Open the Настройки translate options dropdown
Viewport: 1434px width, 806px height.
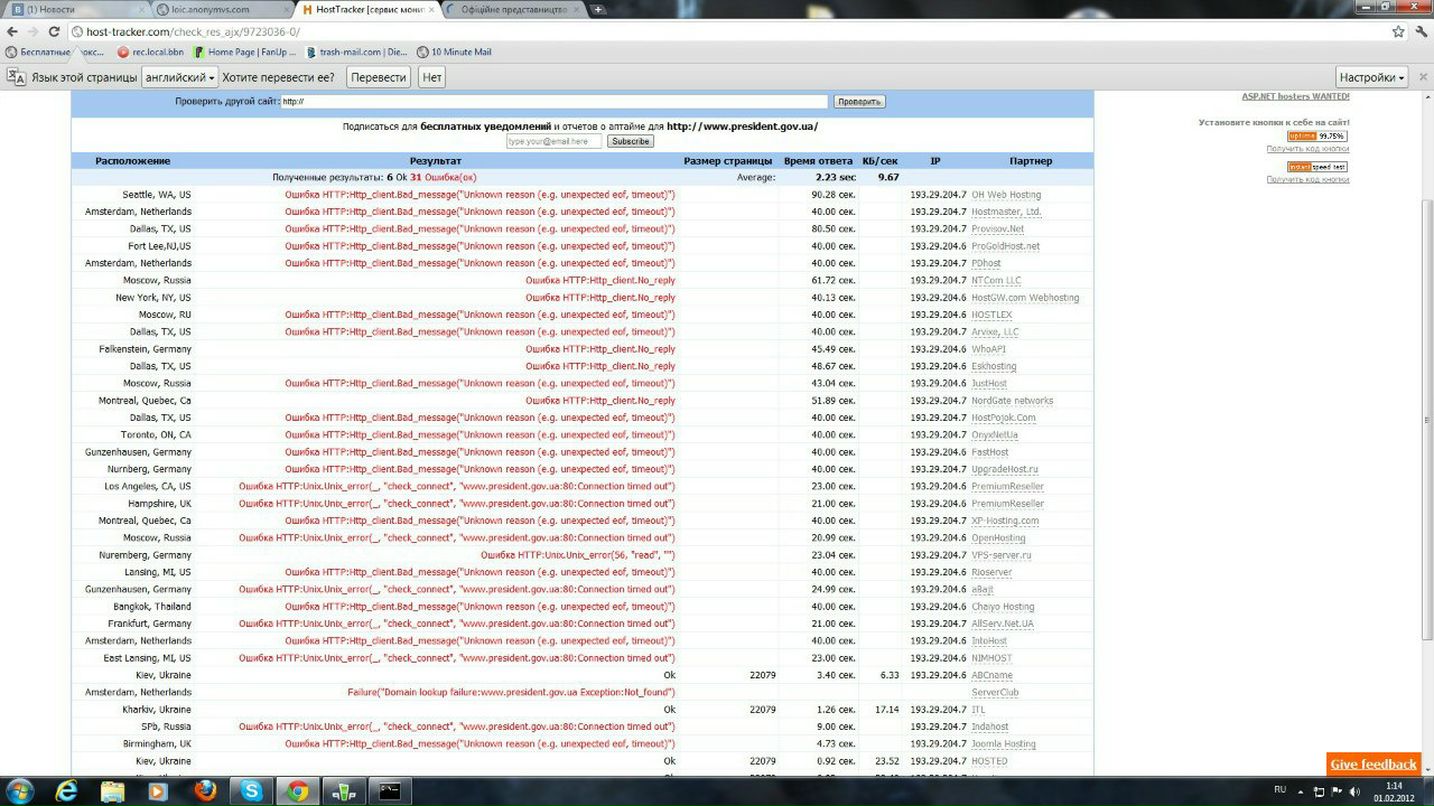1372,77
